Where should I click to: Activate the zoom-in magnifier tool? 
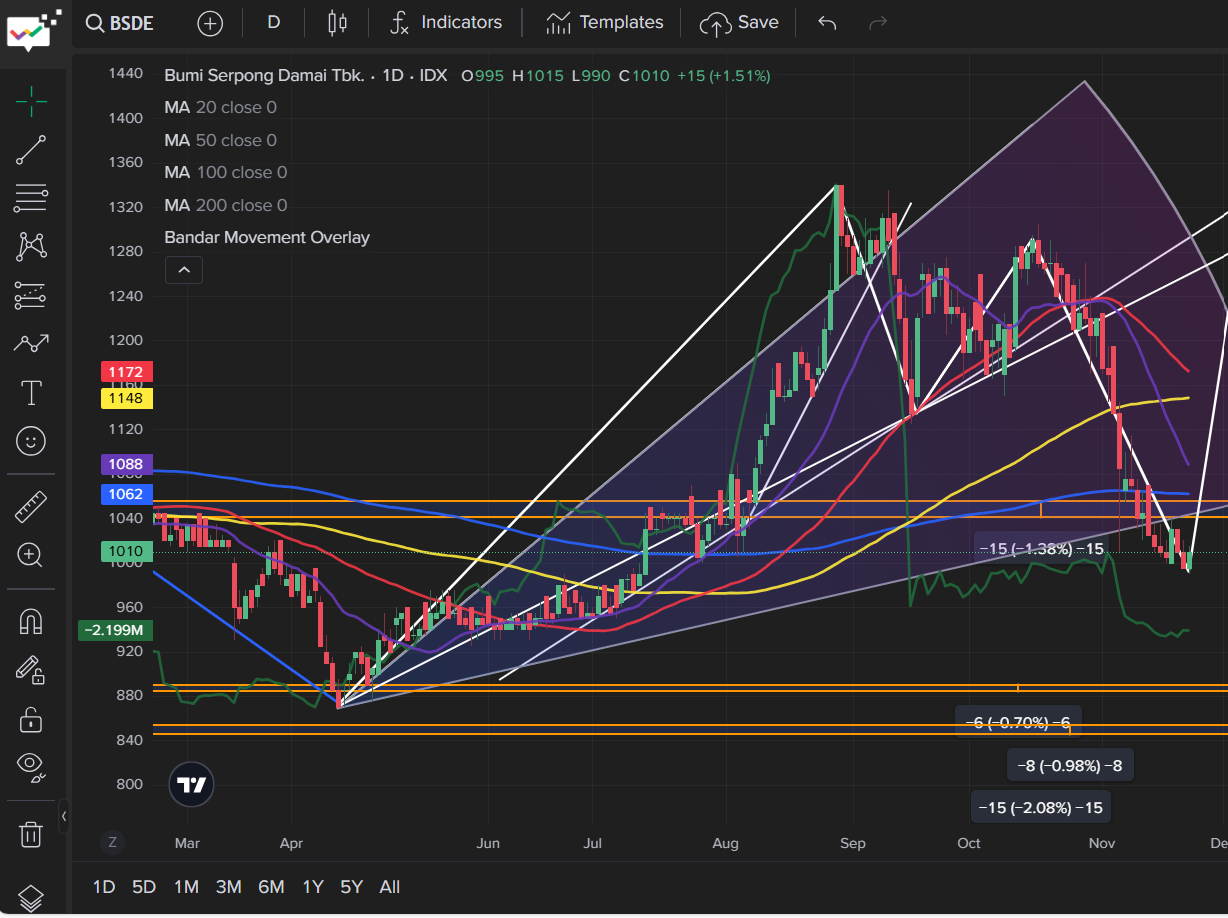[x=30, y=555]
